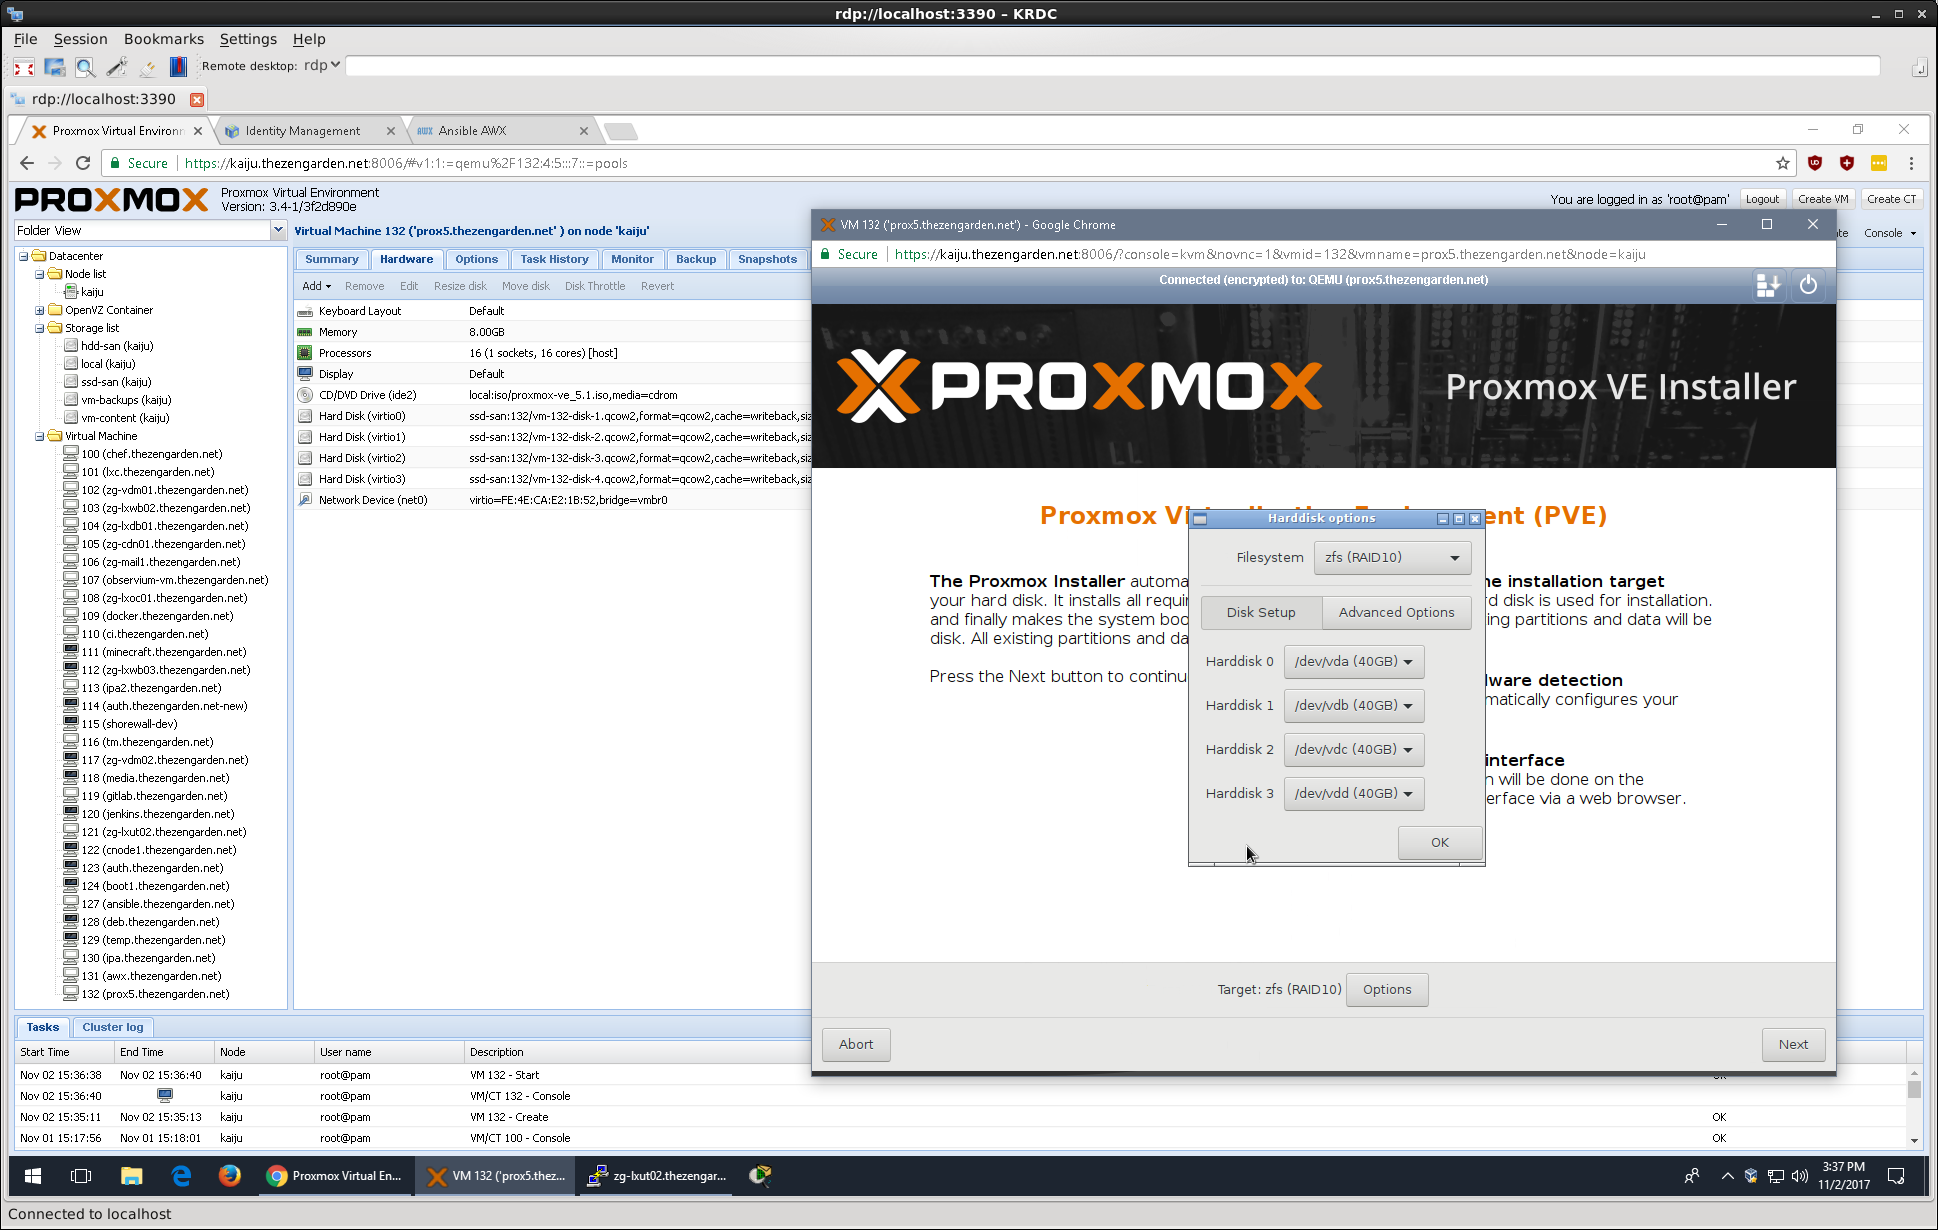This screenshot has height=1230, width=1938.
Task: Close the rdp://localhost:3390 session tab
Action: click(x=197, y=99)
